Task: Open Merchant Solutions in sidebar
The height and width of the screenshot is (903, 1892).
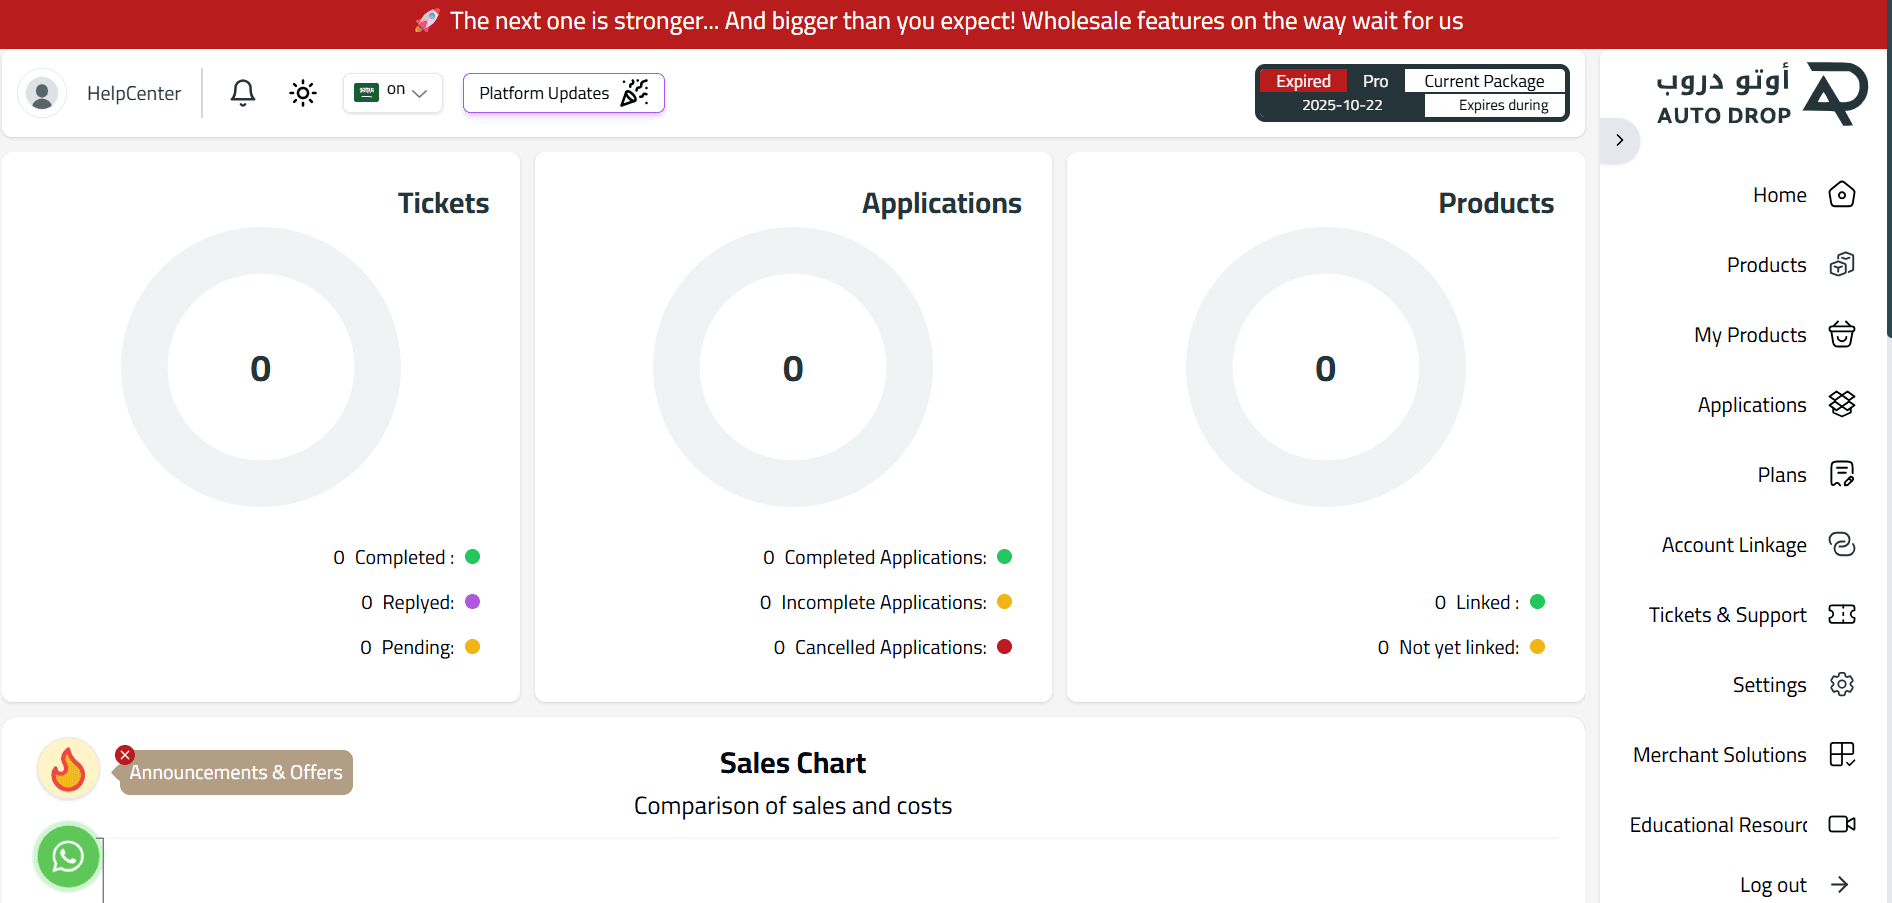Action: click(1720, 755)
